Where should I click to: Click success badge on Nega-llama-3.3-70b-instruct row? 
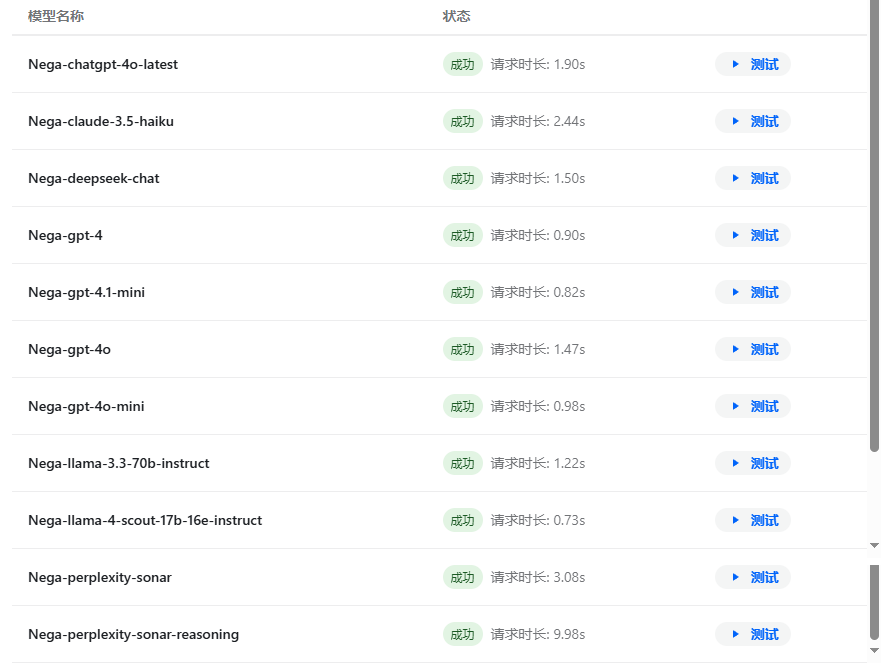[462, 464]
